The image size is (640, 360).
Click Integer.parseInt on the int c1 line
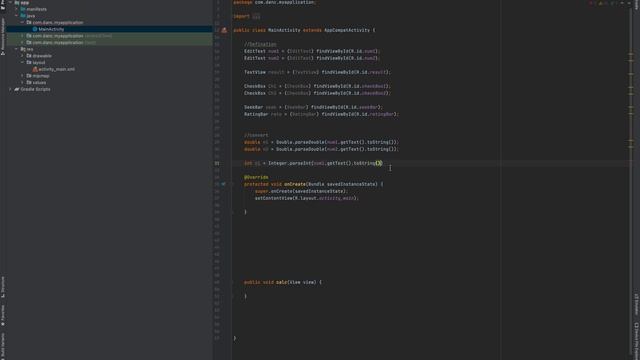tap(289, 163)
